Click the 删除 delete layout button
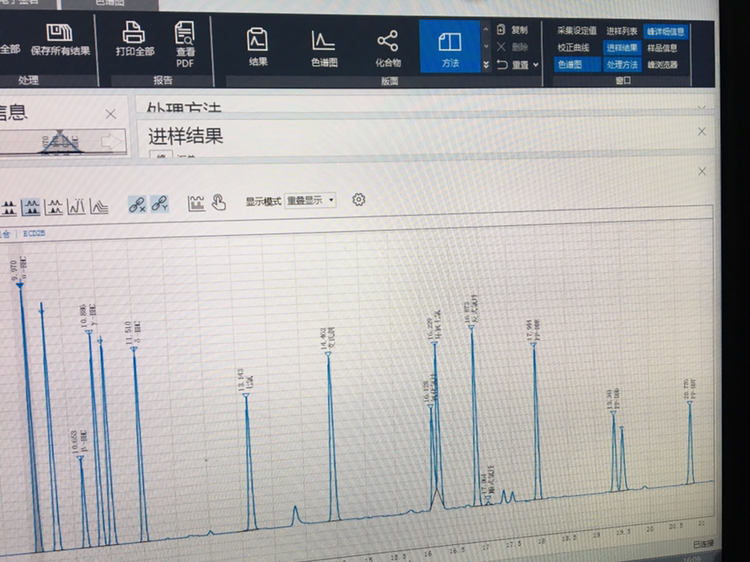The width and height of the screenshot is (750, 562). pyautogui.click(x=512, y=47)
